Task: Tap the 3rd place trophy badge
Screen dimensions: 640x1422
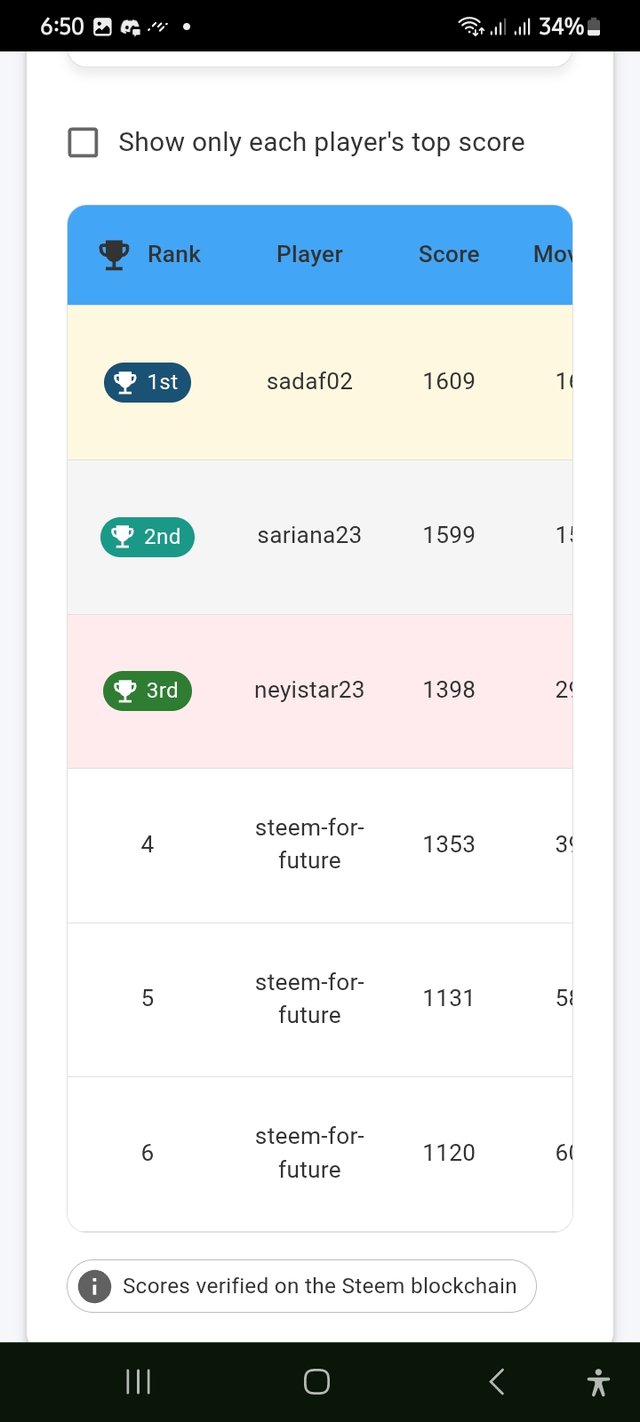Action: click(x=147, y=691)
